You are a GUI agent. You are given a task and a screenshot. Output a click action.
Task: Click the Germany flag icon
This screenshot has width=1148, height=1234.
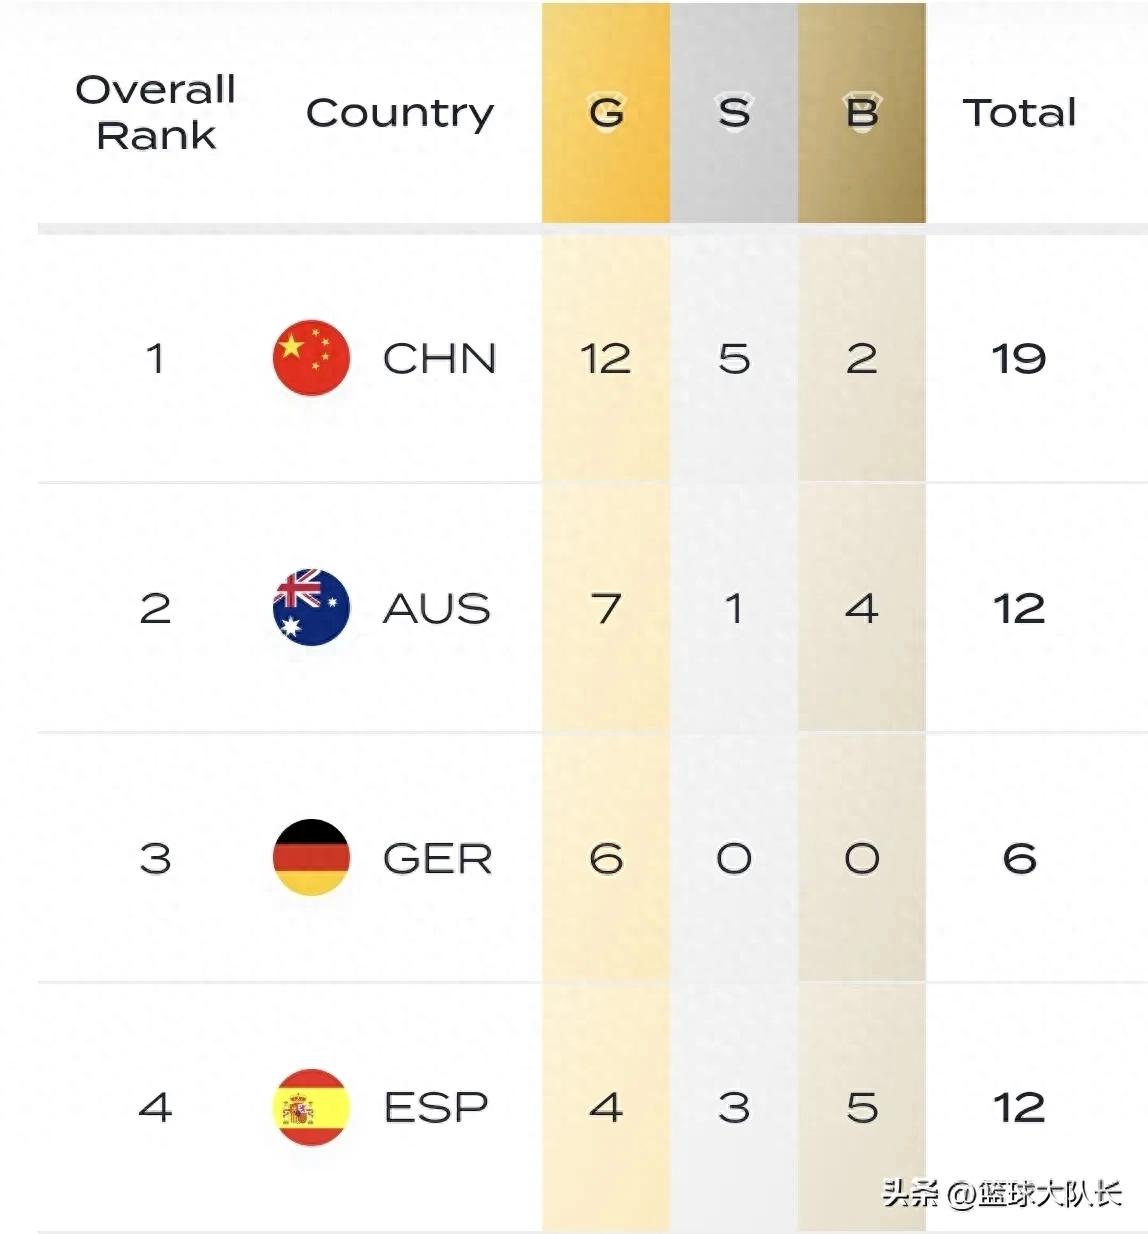[x=311, y=857]
